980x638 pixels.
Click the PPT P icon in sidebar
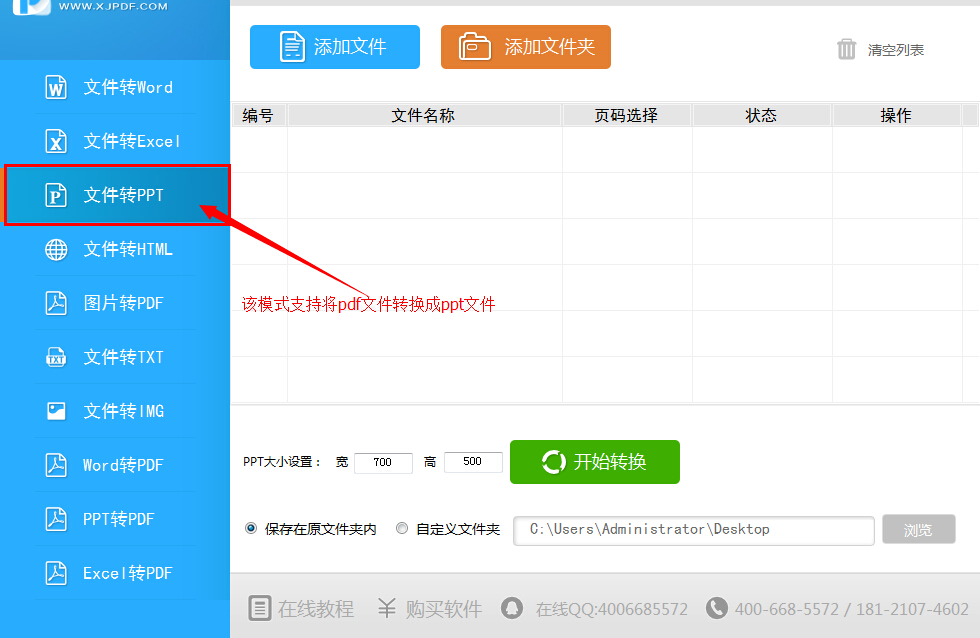click(56, 195)
